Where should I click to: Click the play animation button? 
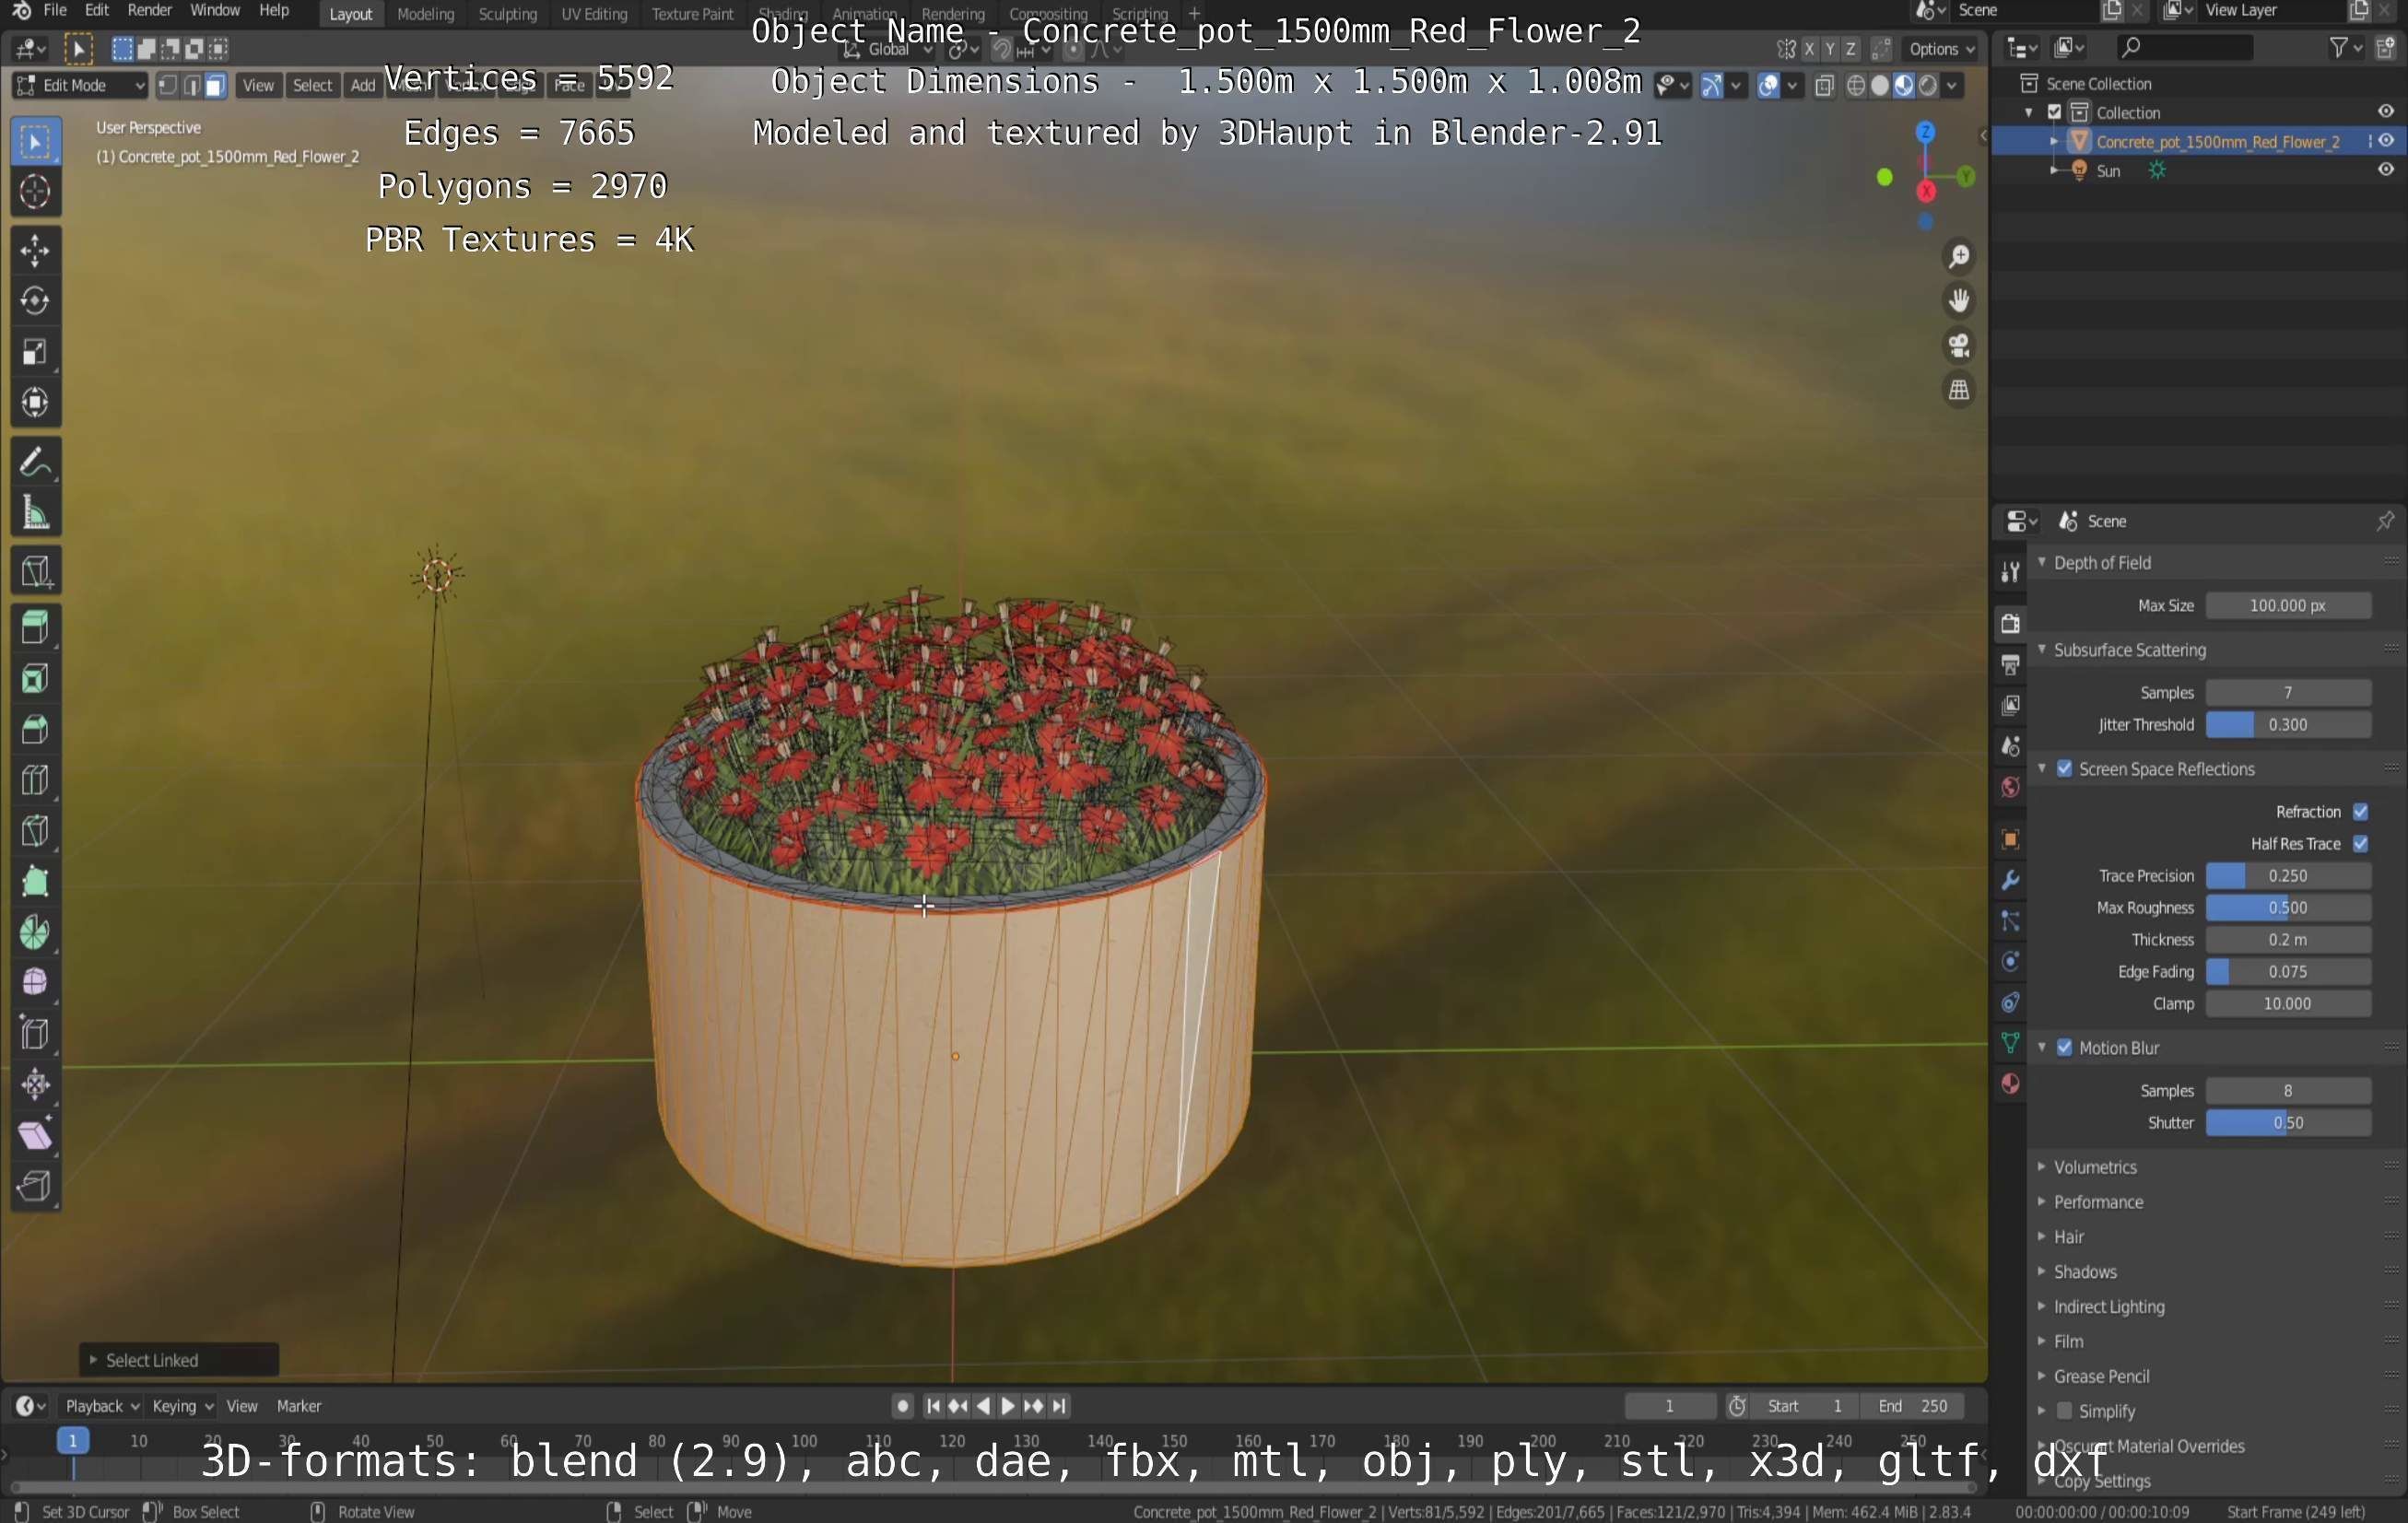(1008, 1406)
